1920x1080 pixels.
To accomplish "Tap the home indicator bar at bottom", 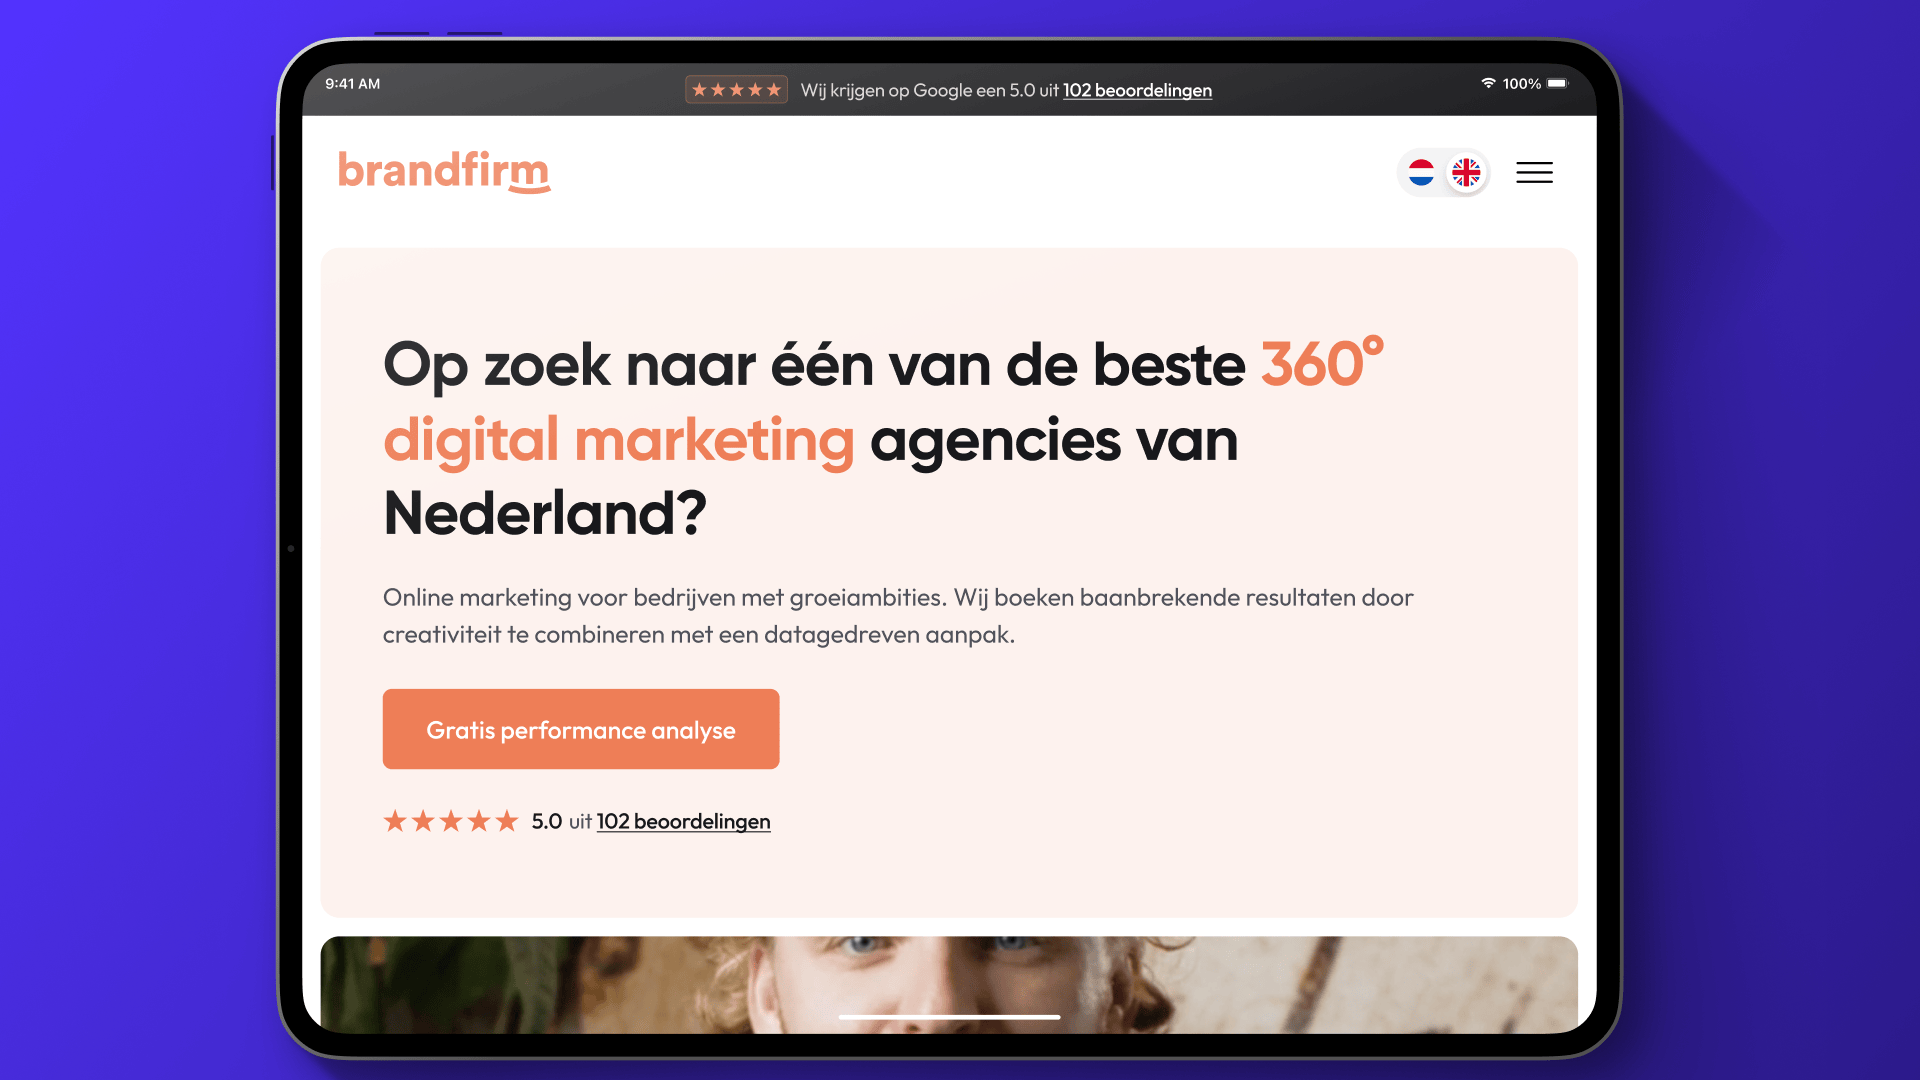I will [x=949, y=1017].
